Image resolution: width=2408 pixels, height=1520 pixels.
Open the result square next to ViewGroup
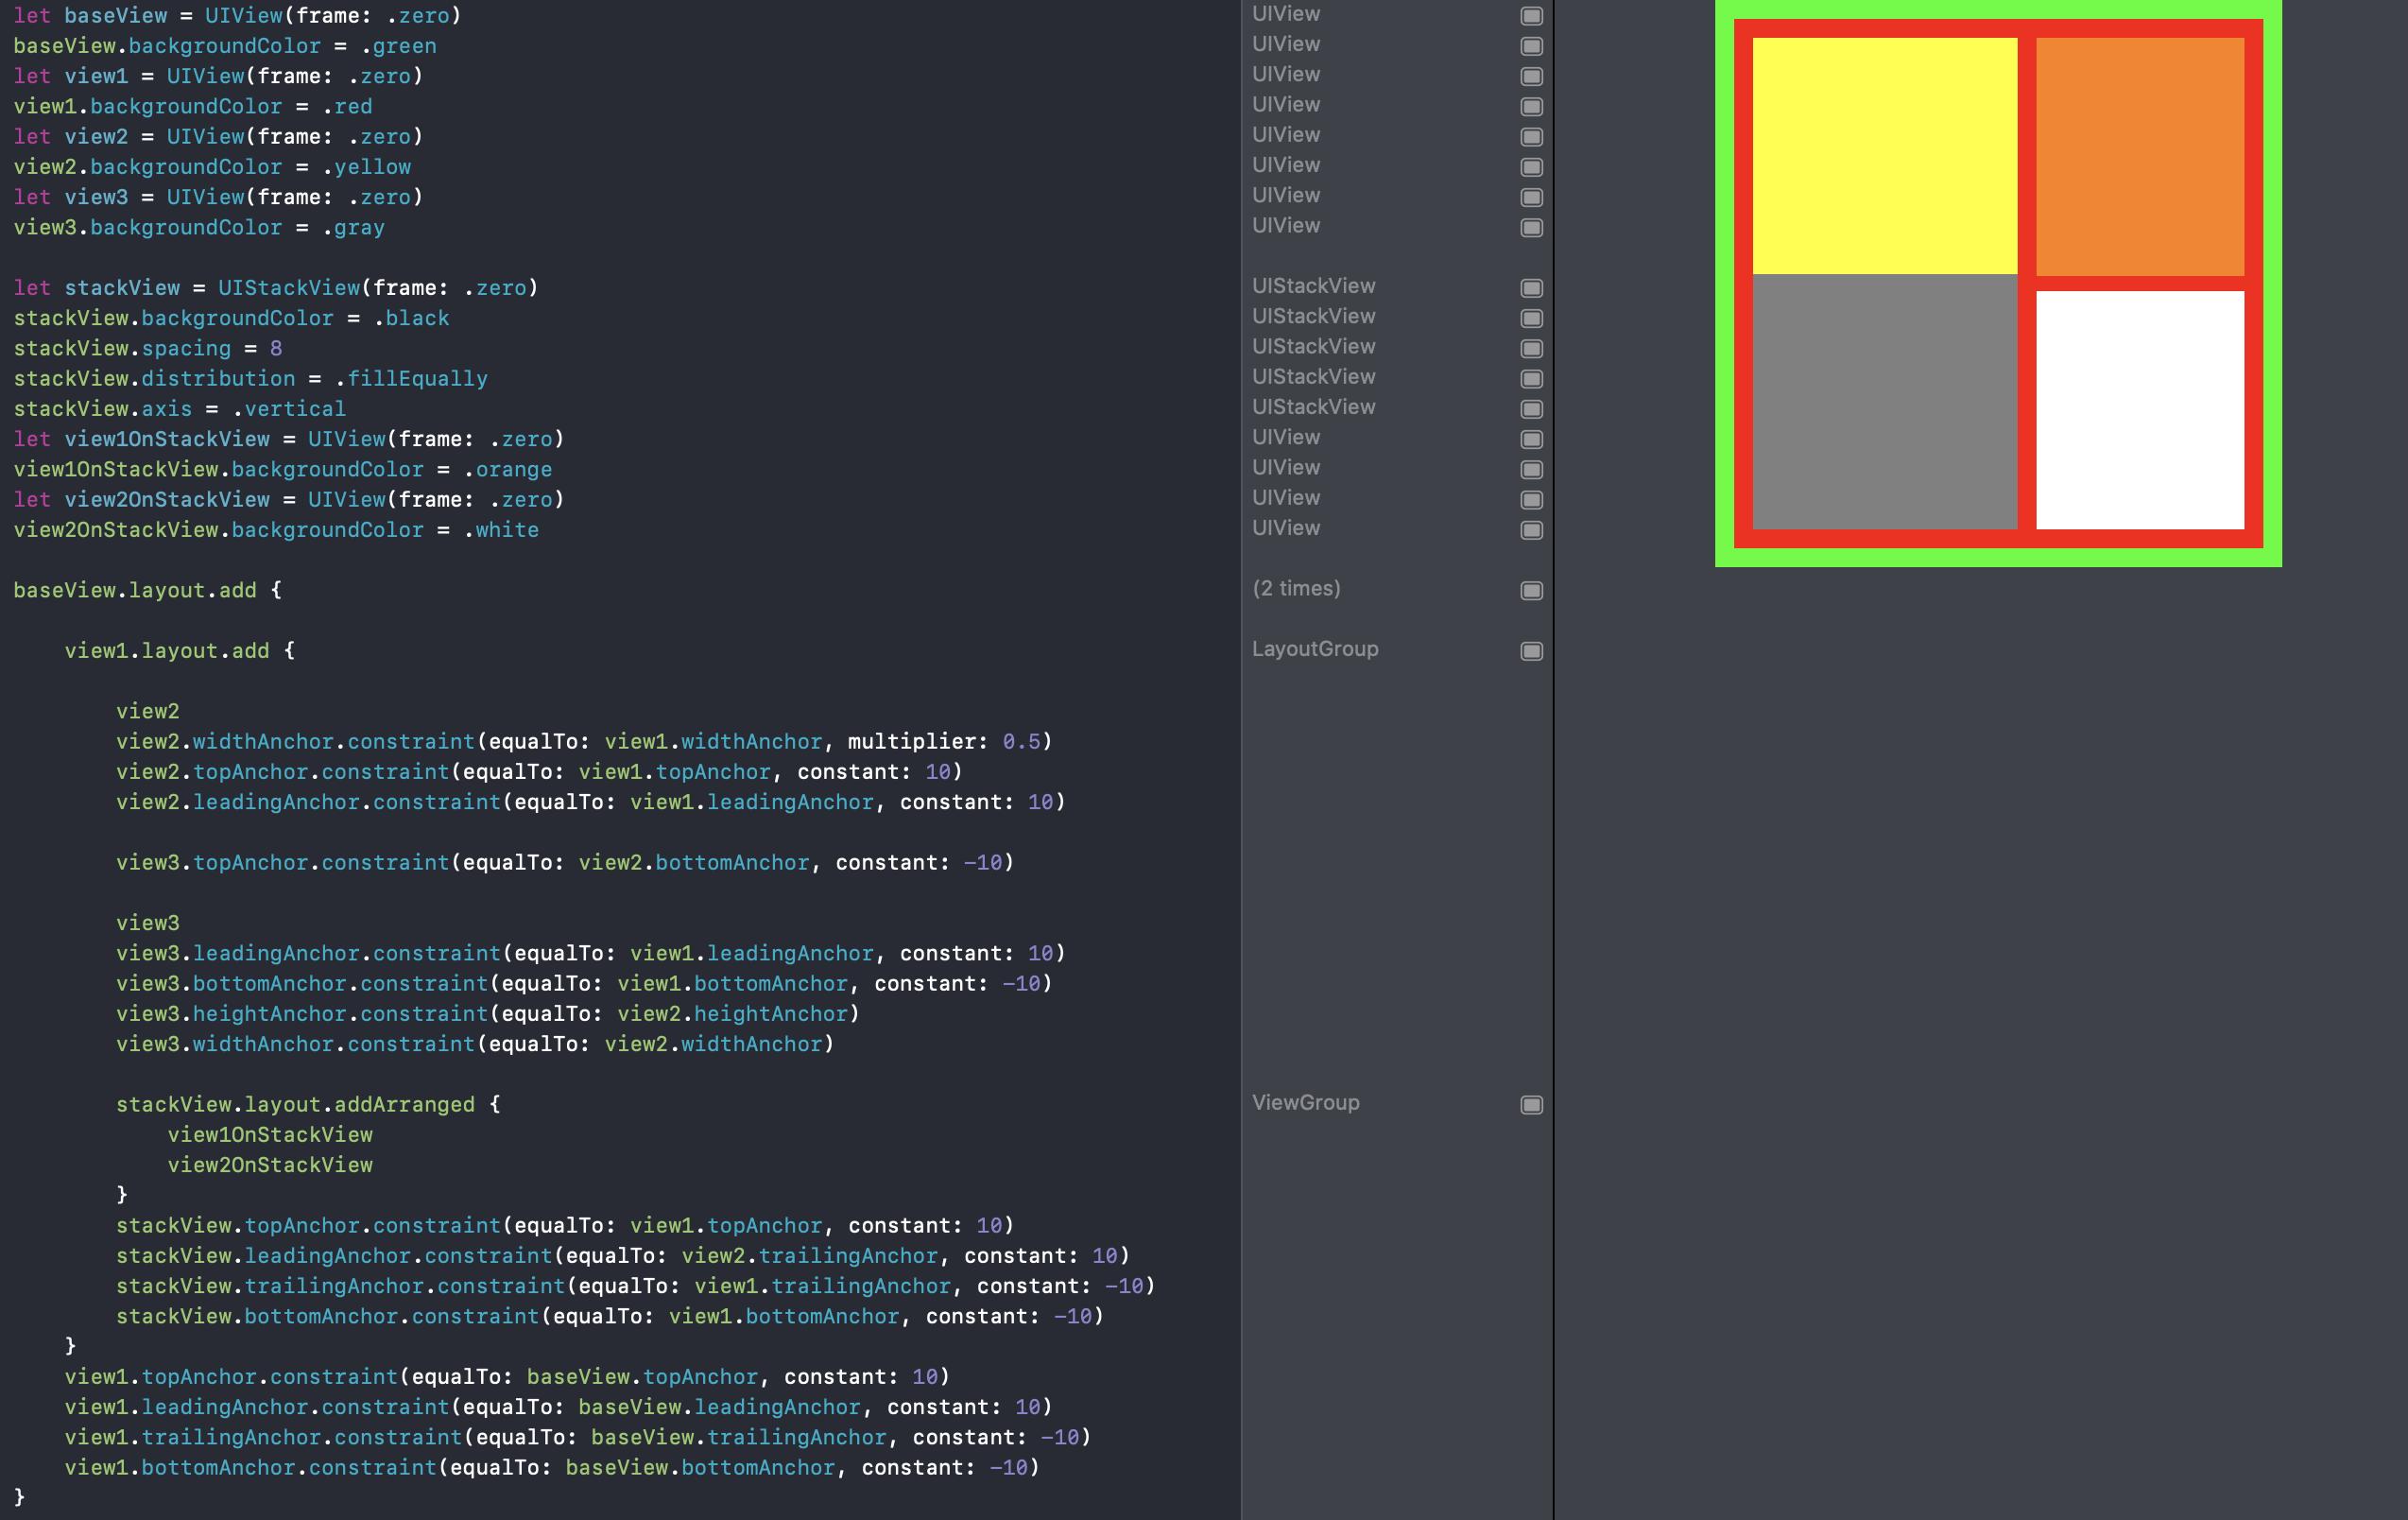(x=1530, y=1104)
